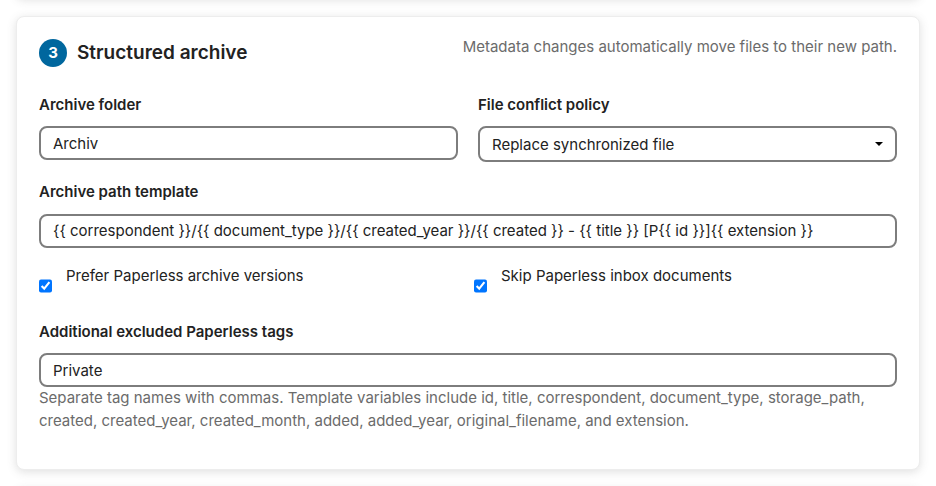Click the Prefer Paperless archive versions label
Image resolution: width=936 pixels, height=486 pixels.
tap(184, 276)
